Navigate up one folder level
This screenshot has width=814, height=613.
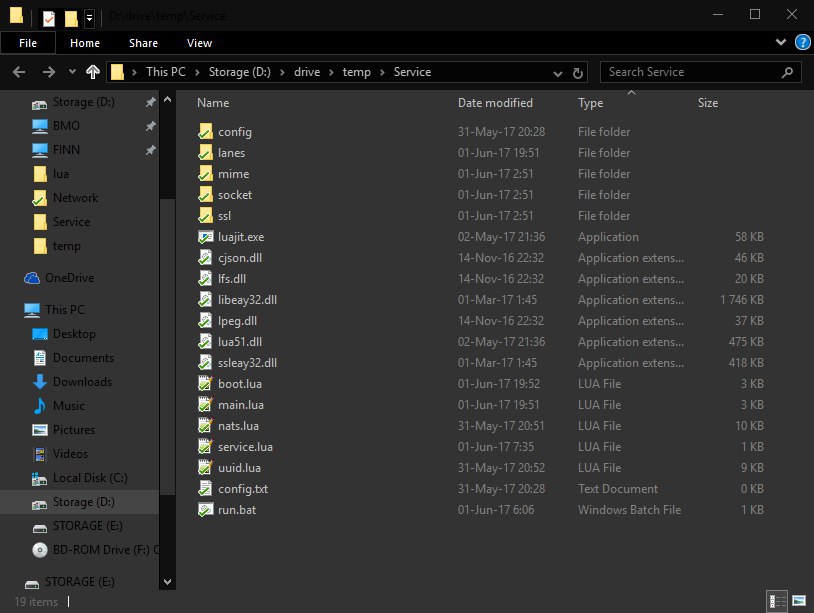click(93, 72)
